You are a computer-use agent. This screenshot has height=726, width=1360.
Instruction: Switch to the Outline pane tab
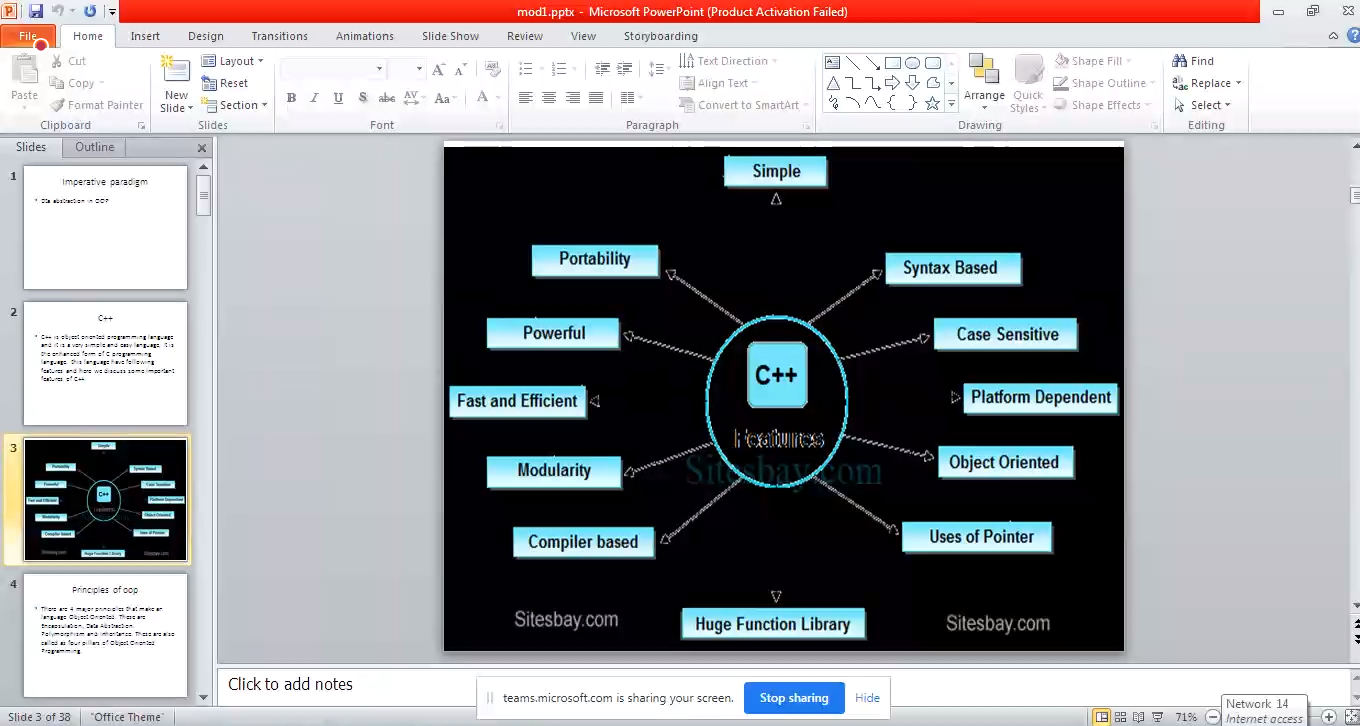pos(95,147)
